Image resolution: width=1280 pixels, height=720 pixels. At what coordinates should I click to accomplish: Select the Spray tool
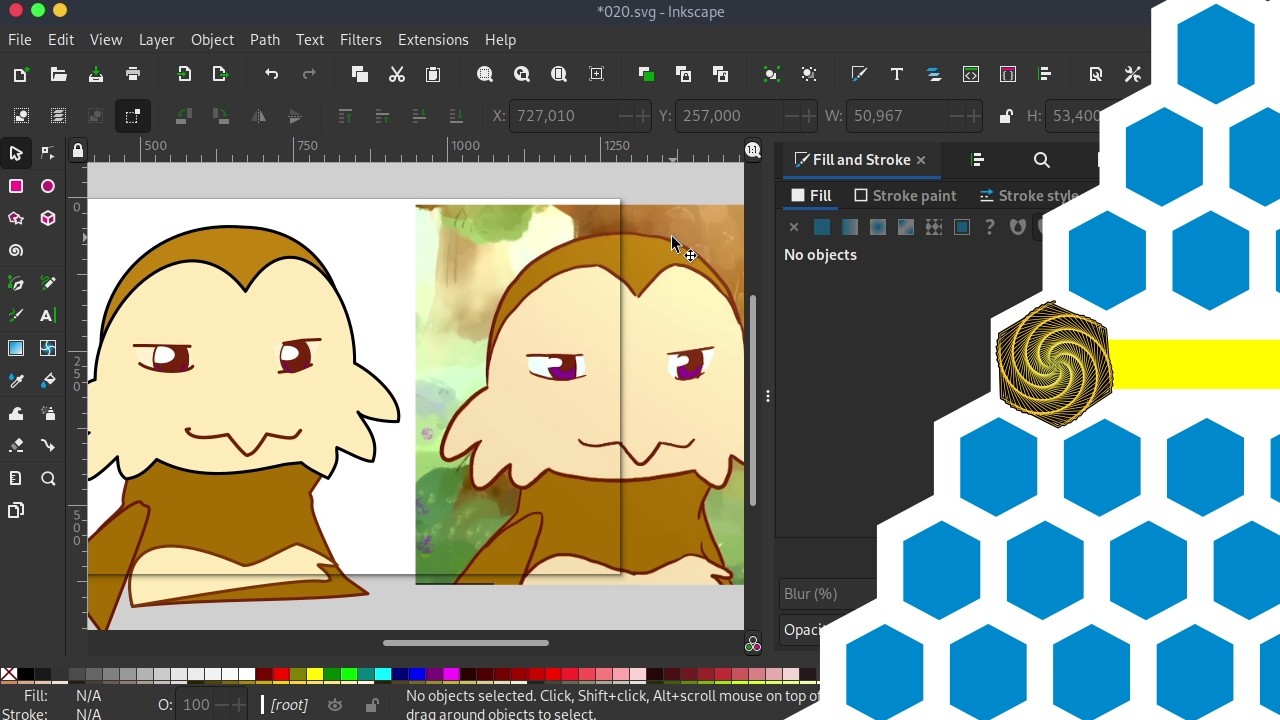click(x=48, y=413)
